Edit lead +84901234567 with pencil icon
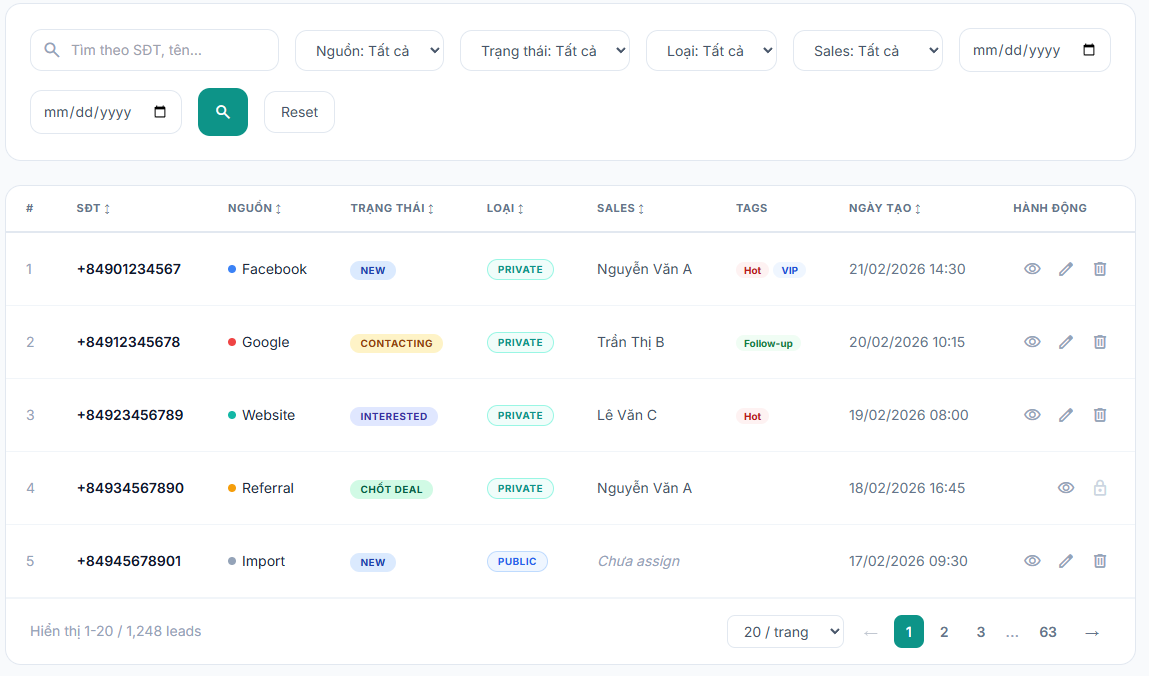 (x=1066, y=269)
